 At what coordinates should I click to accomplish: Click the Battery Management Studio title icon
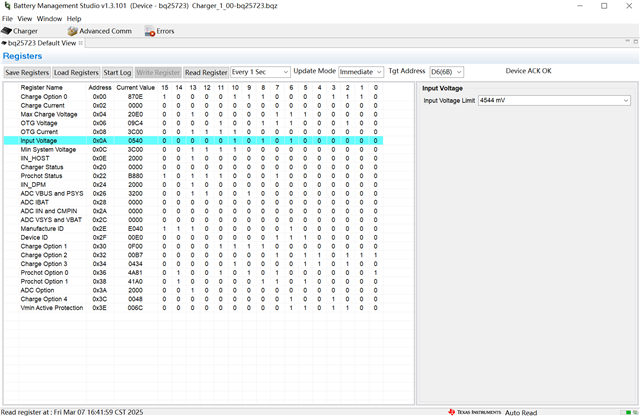pyautogui.click(x=7, y=6)
